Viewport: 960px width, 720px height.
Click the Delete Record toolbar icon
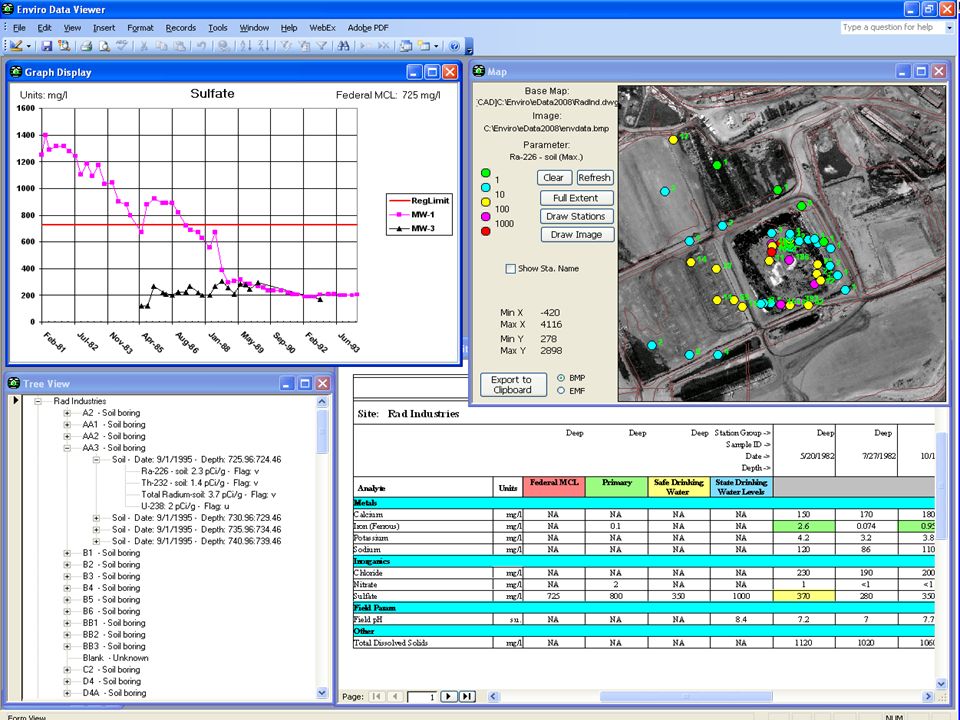click(x=383, y=46)
